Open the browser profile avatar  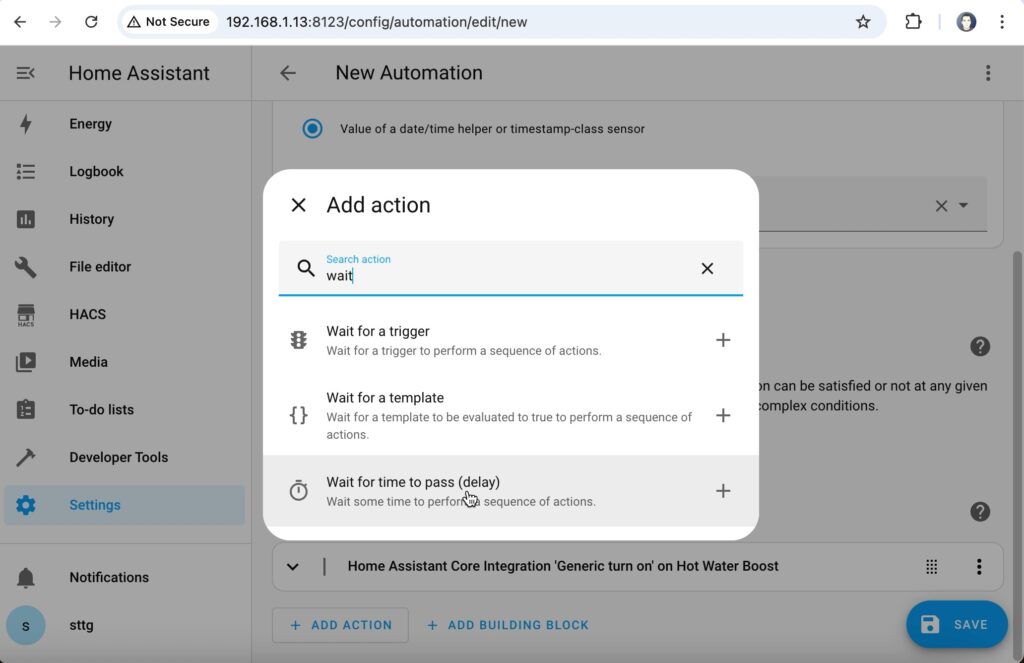pyautogui.click(x=966, y=22)
